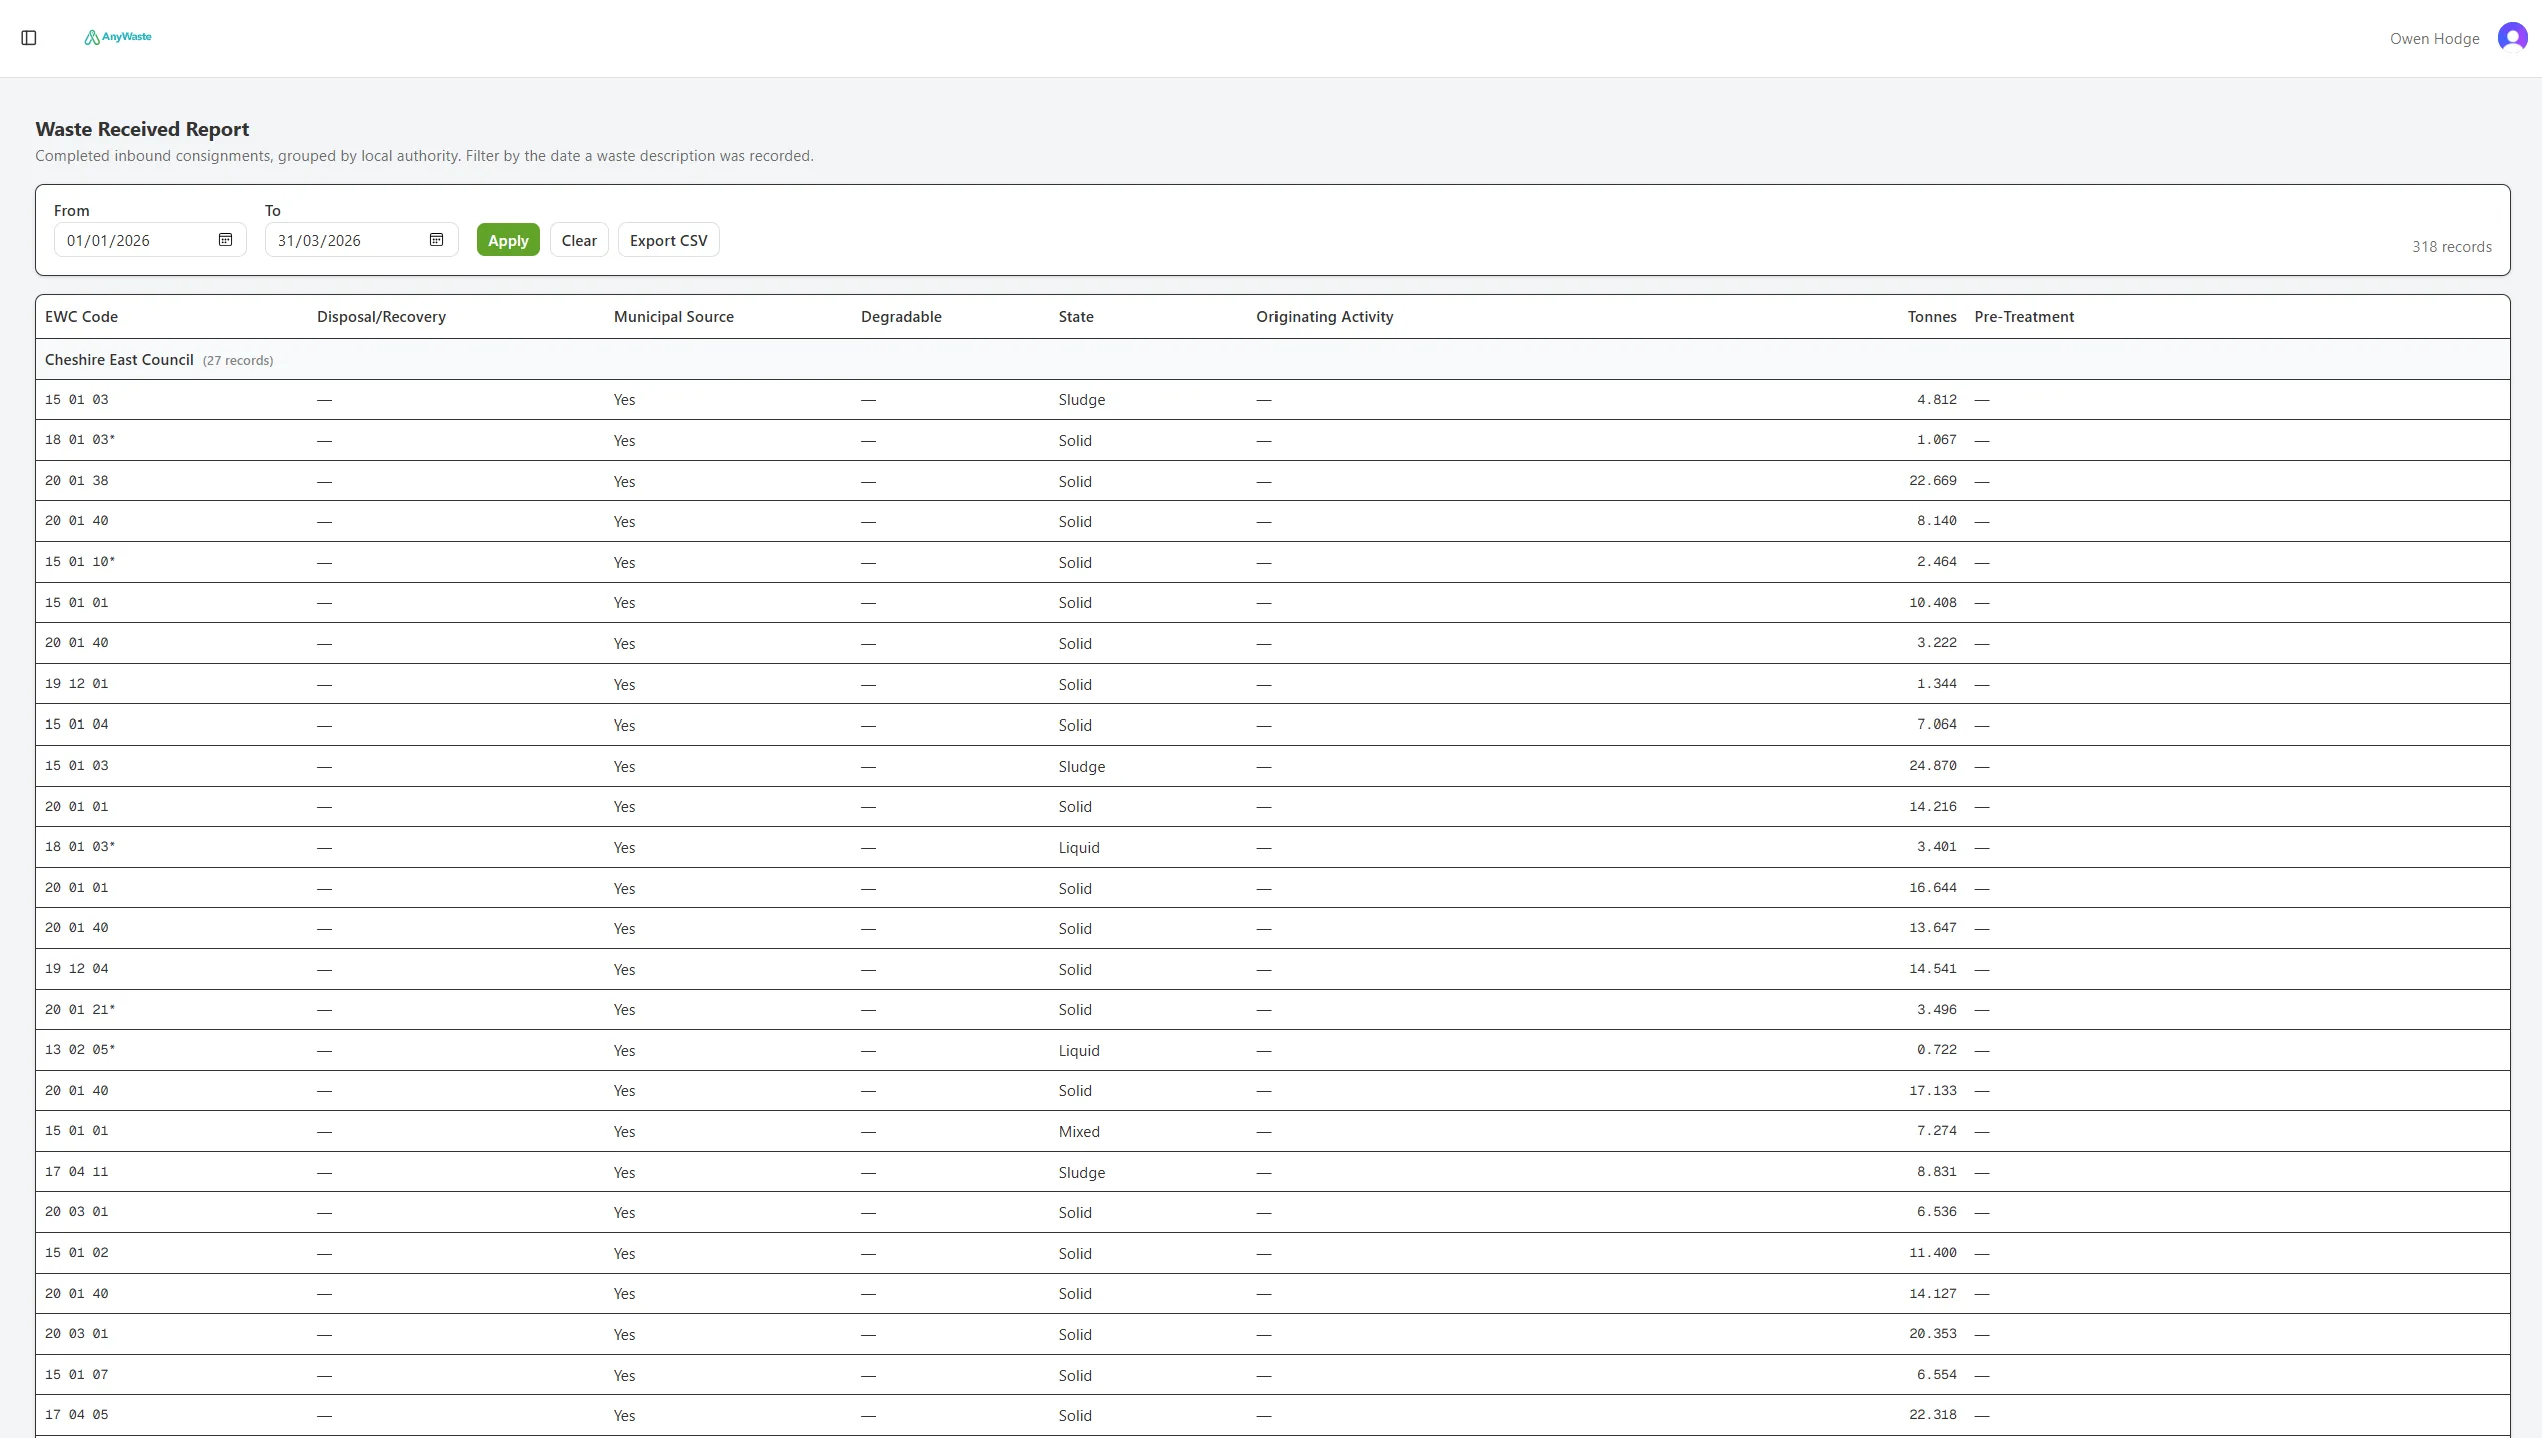This screenshot has width=2542, height=1438.
Task: Click the AnyWaste logo
Action: (x=118, y=37)
